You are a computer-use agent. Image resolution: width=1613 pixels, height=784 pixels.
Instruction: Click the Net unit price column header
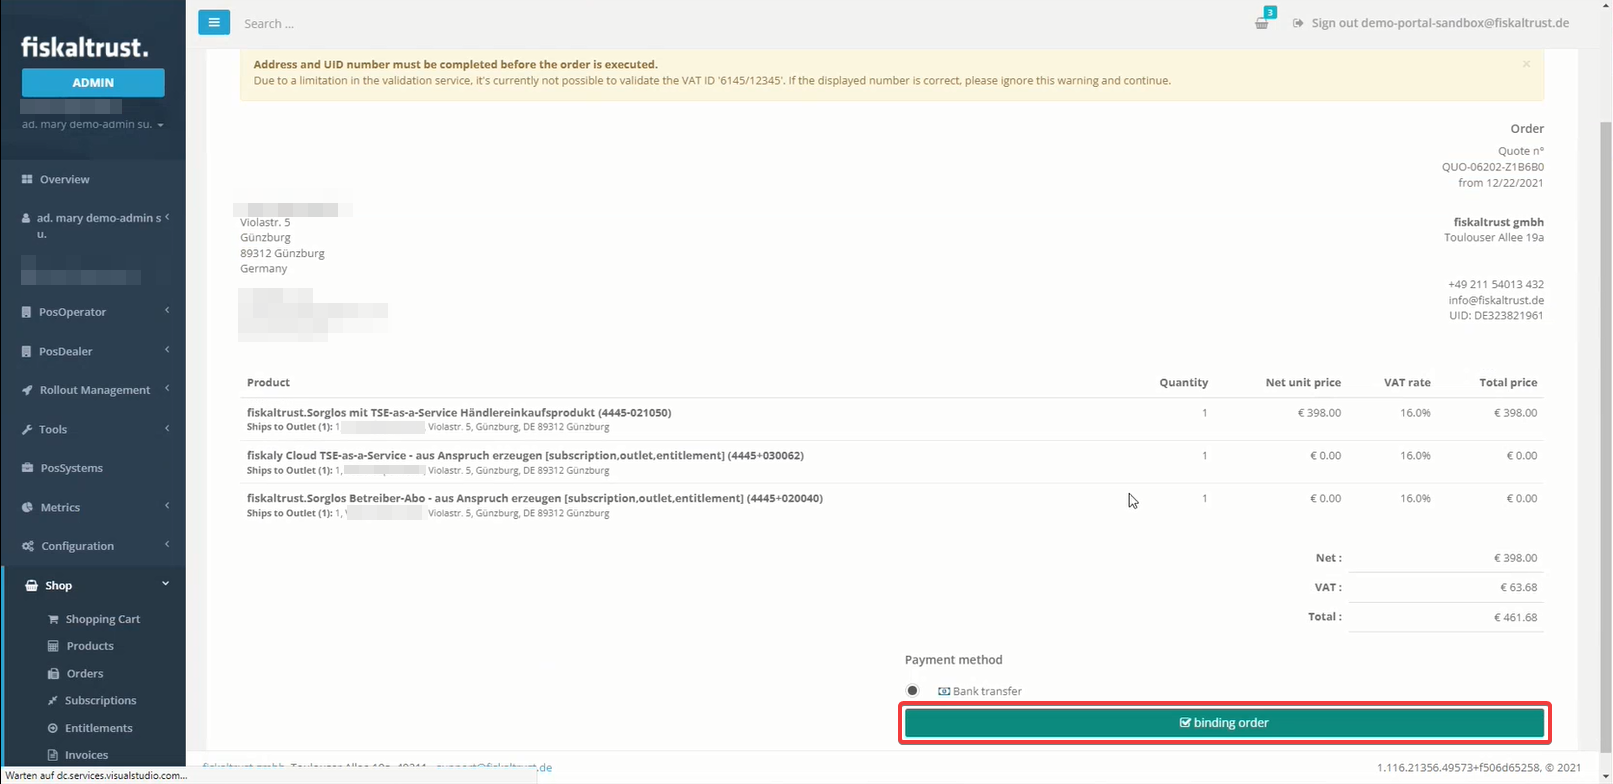tap(1303, 382)
